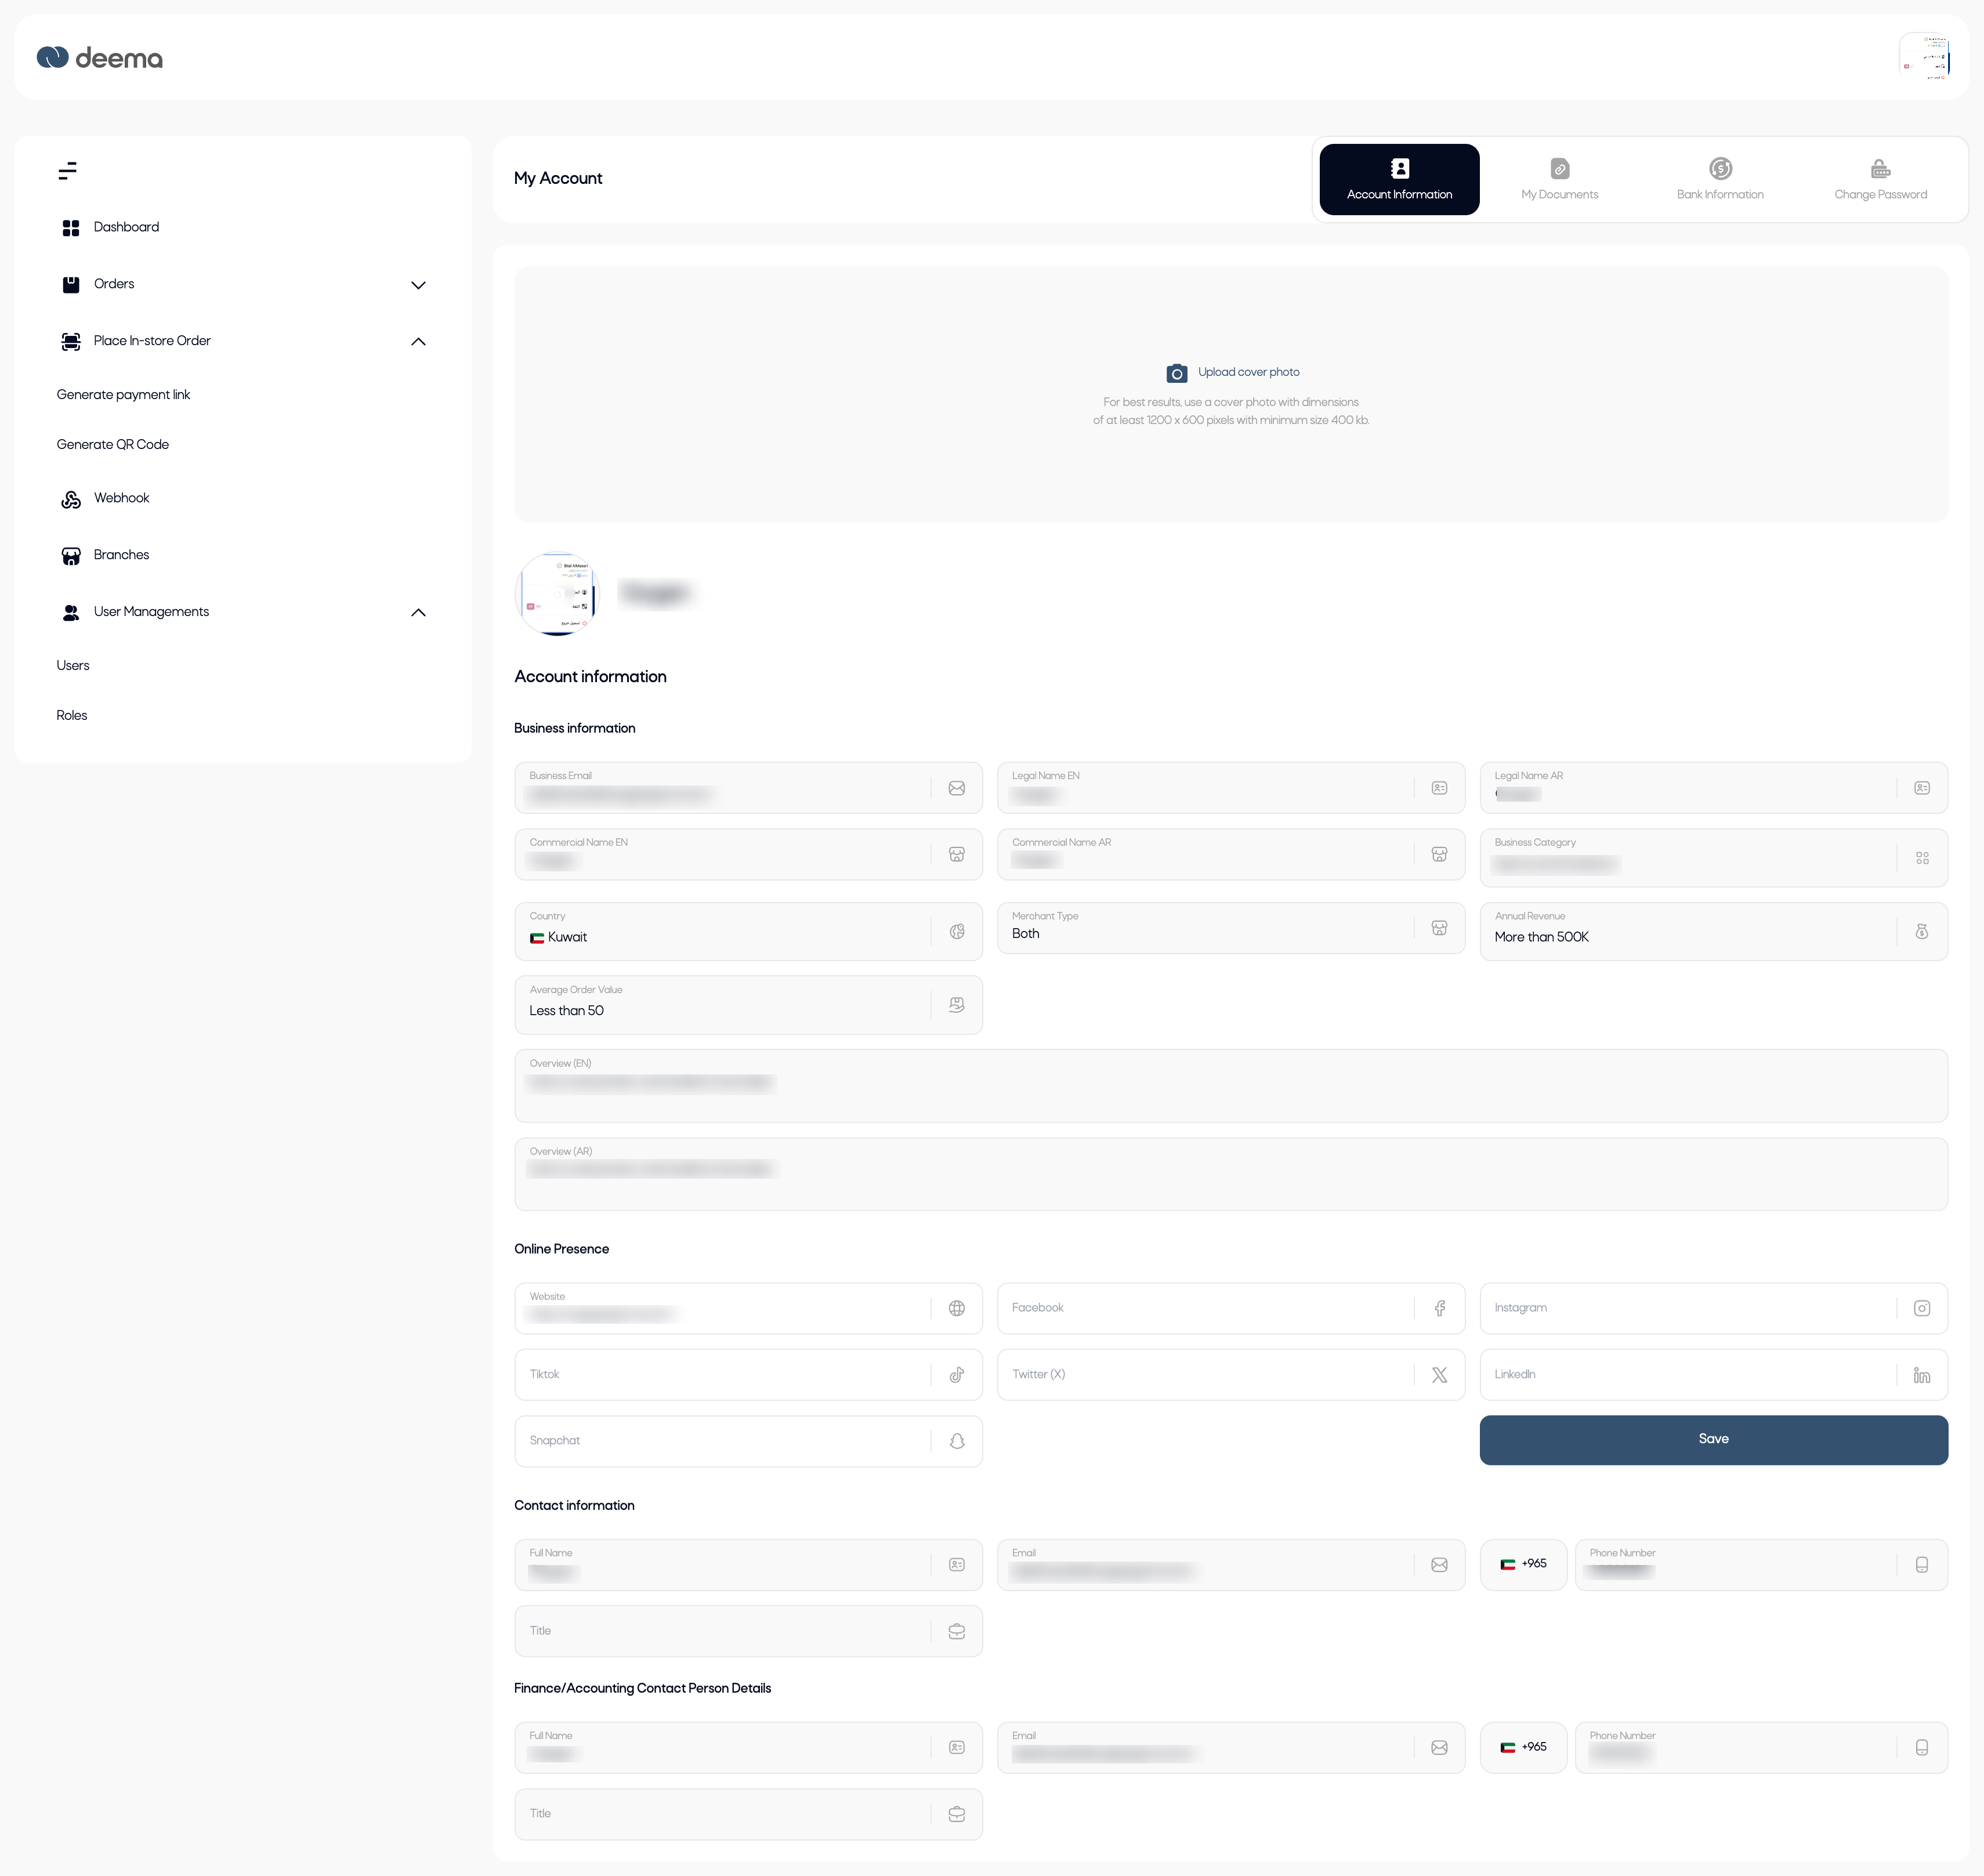This screenshot has width=1984, height=1876.
Task: Click the Twitter X icon in its field
Action: pyautogui.click(x=1439, y=1375)
